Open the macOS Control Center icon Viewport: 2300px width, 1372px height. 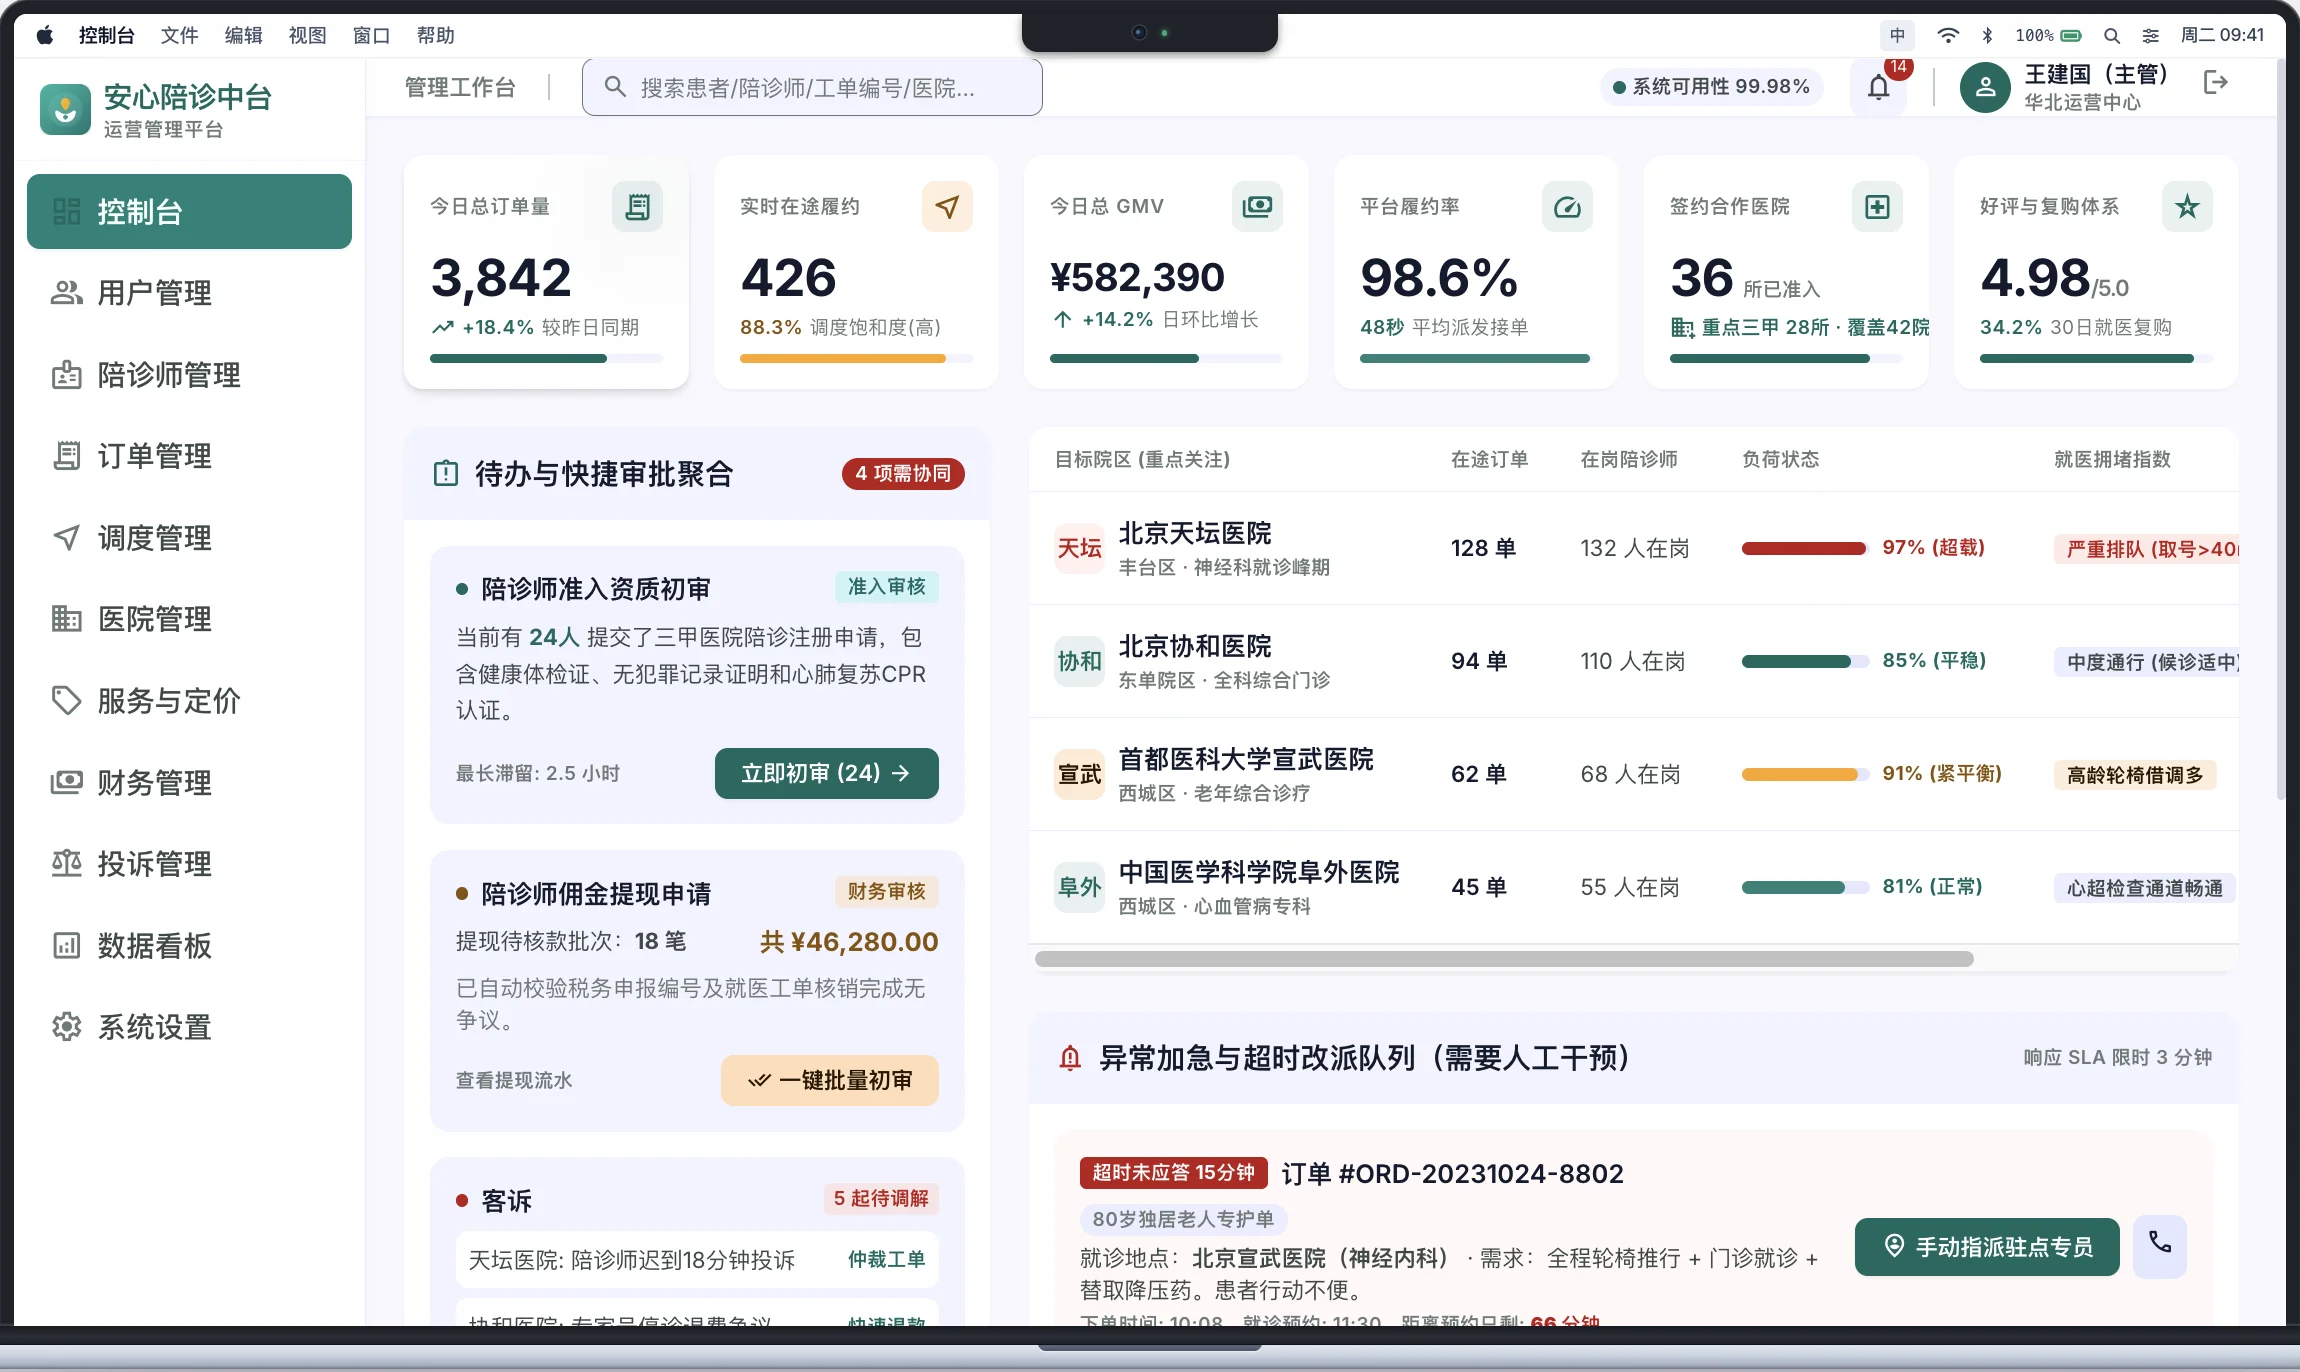point(2150,35)
